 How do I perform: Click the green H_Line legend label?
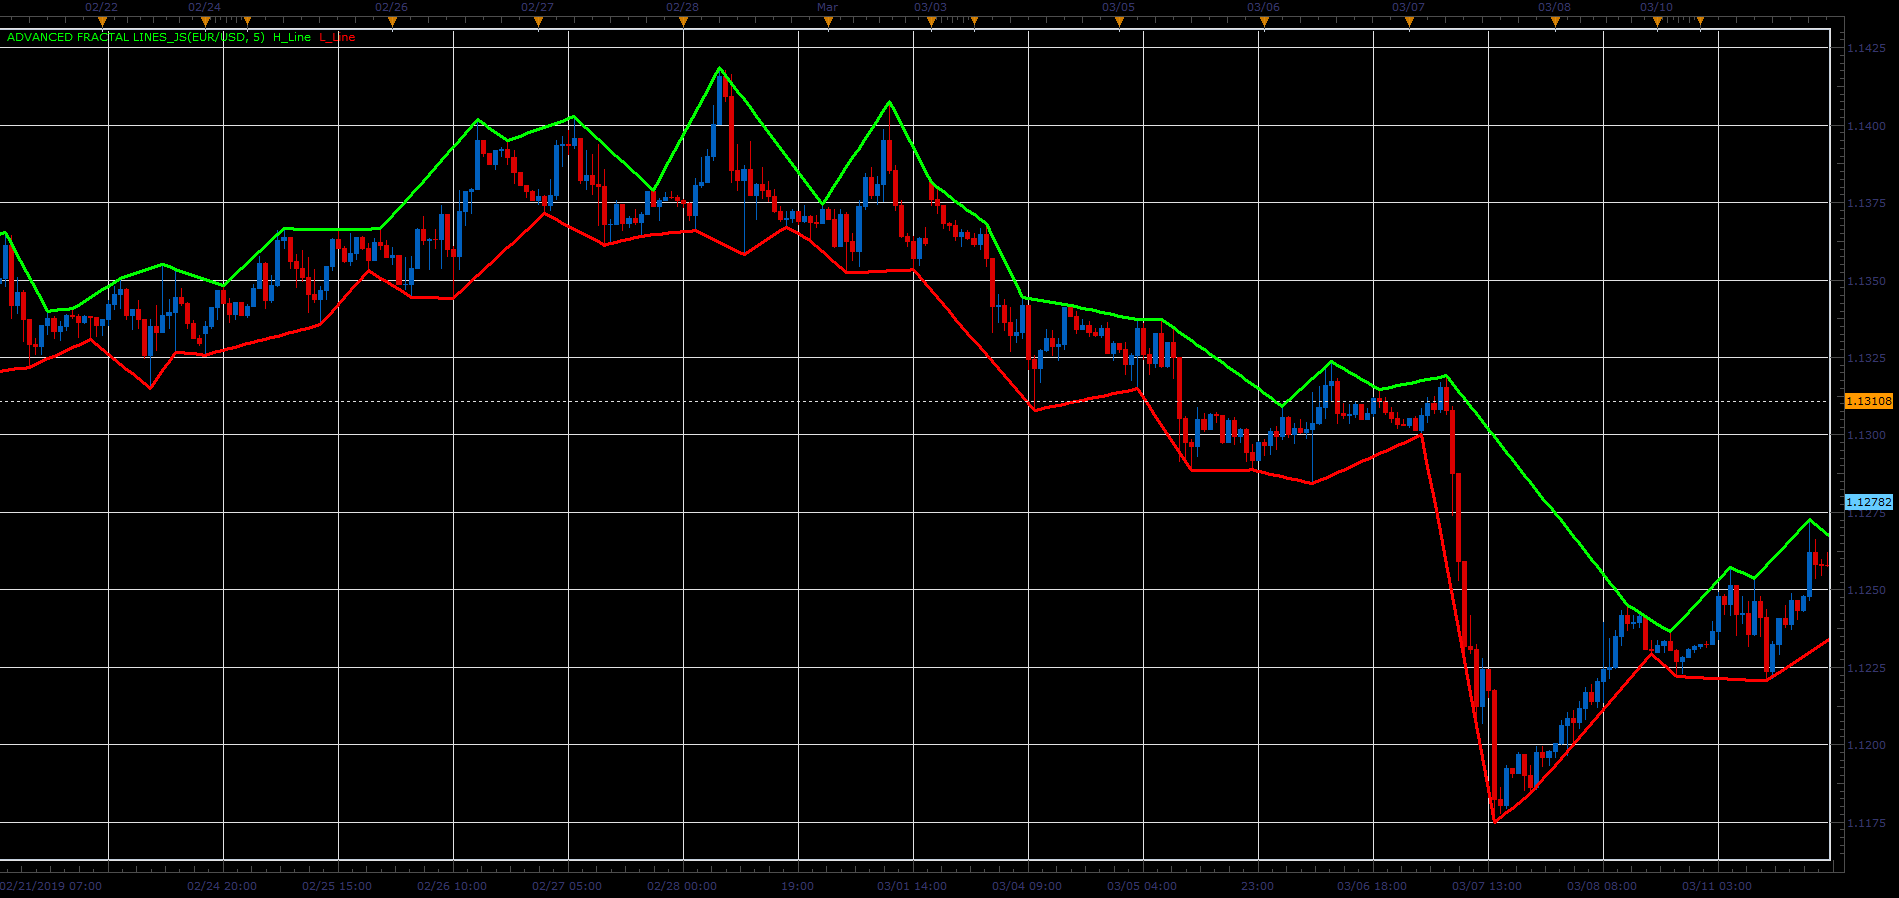(292, 38)
